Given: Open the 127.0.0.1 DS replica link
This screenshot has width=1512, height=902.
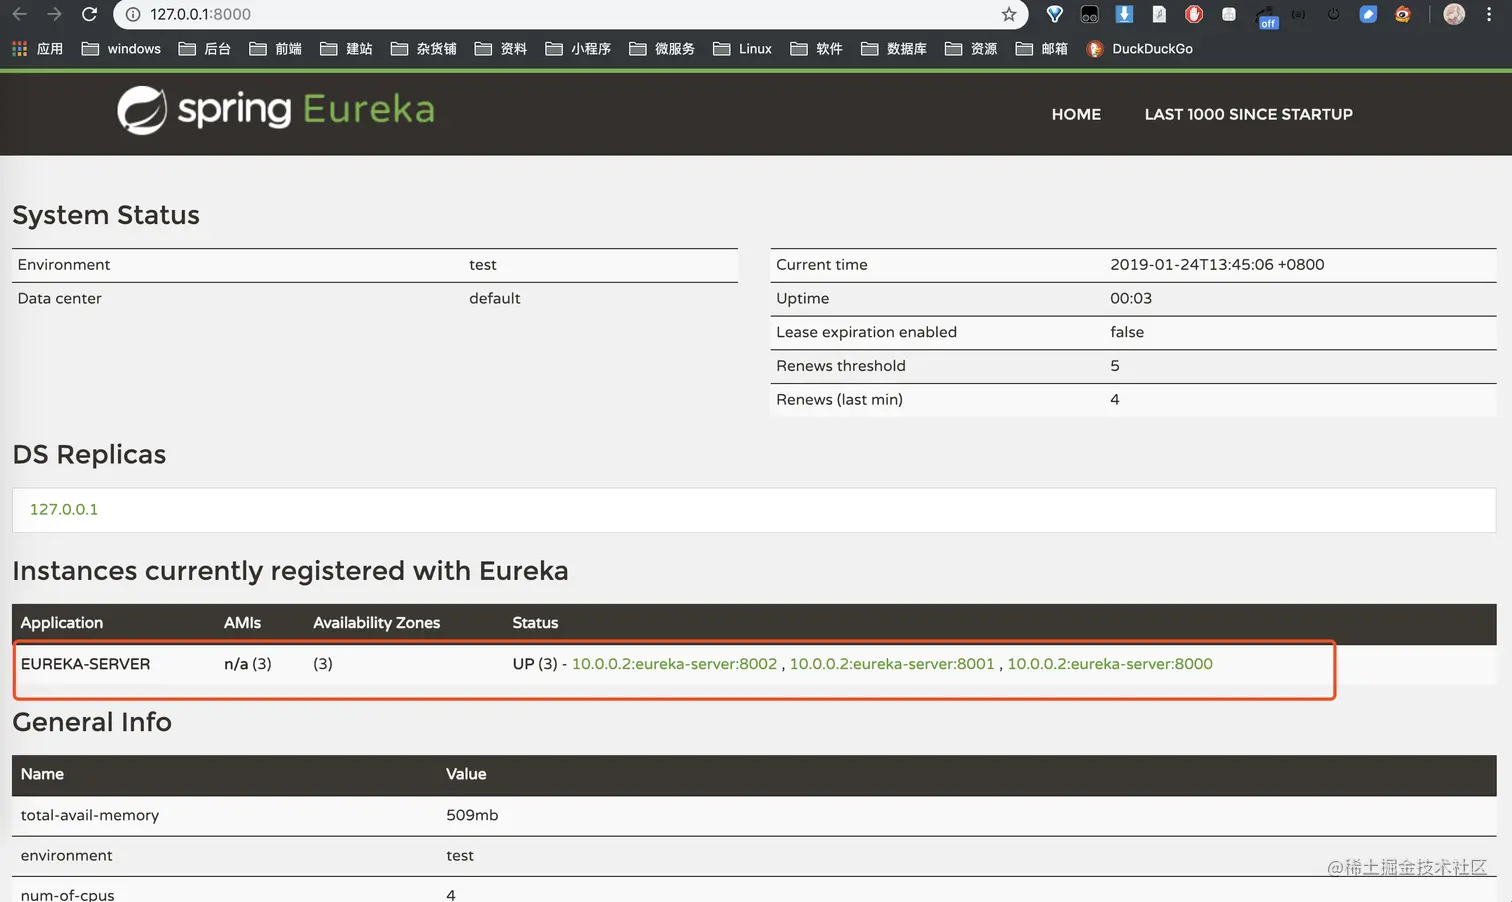Looking at the screenshot, I should pos(64,509).
